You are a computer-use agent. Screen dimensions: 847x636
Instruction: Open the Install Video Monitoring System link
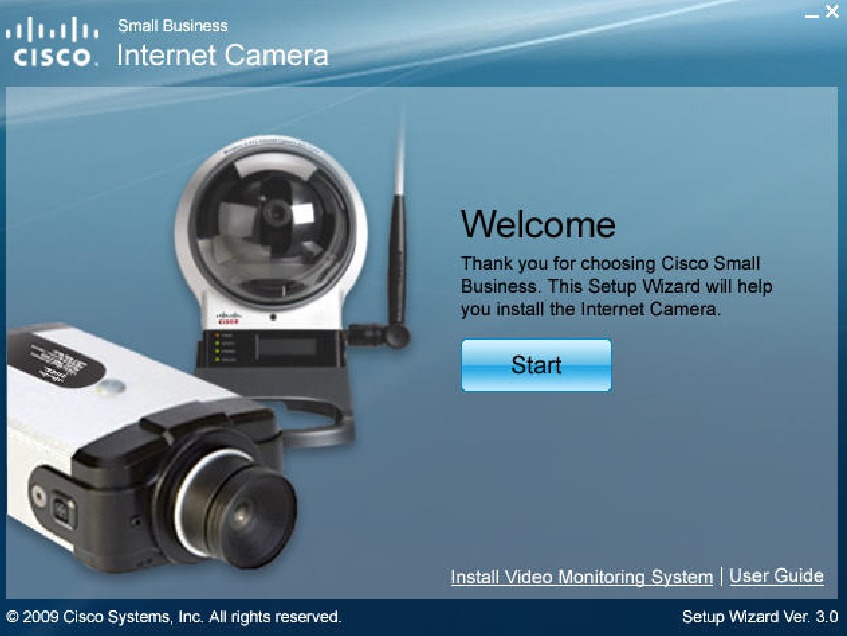(581, 577)
